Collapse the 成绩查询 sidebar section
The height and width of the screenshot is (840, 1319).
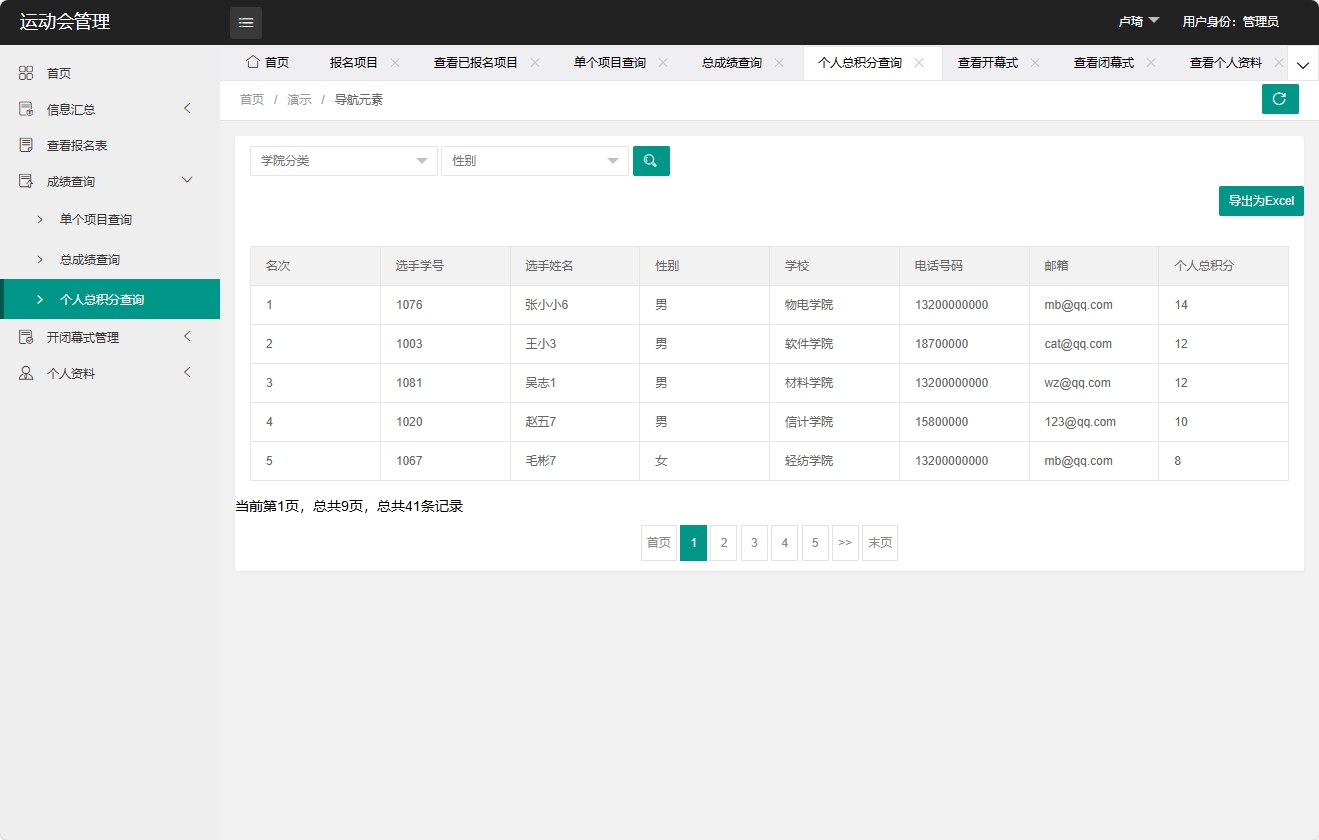pyautogui.click(x=78, y=181)
